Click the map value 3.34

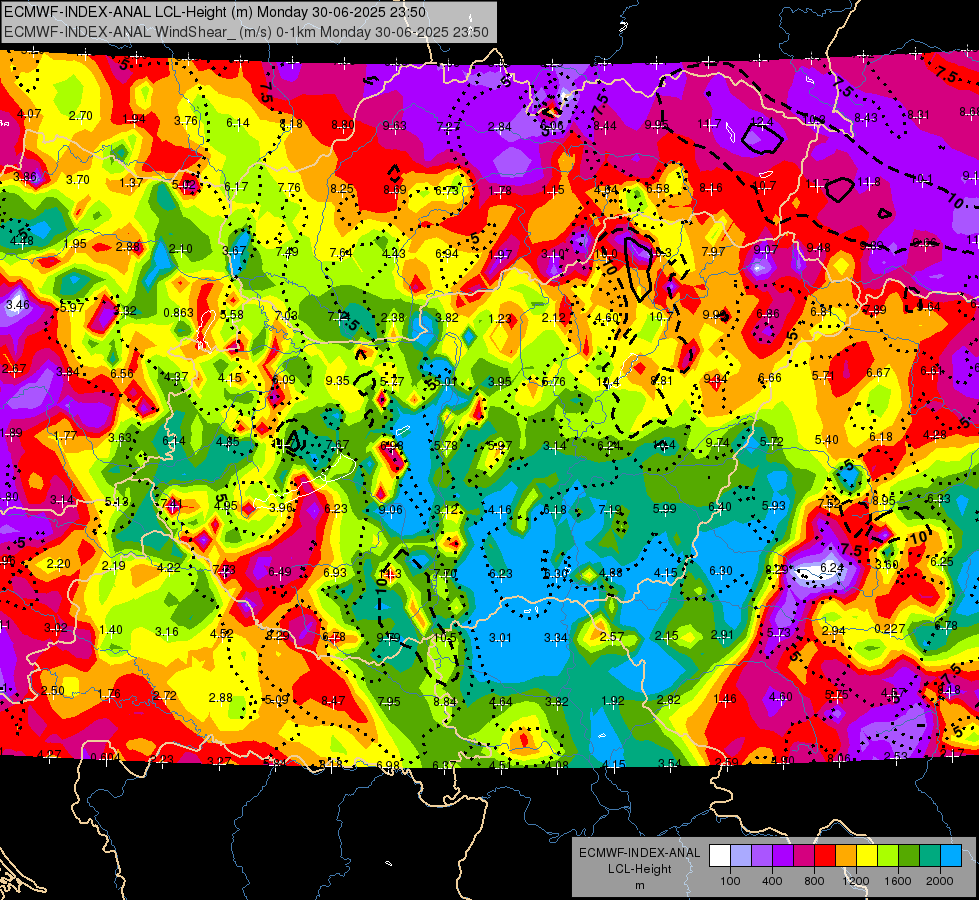(x=556, y=638)
